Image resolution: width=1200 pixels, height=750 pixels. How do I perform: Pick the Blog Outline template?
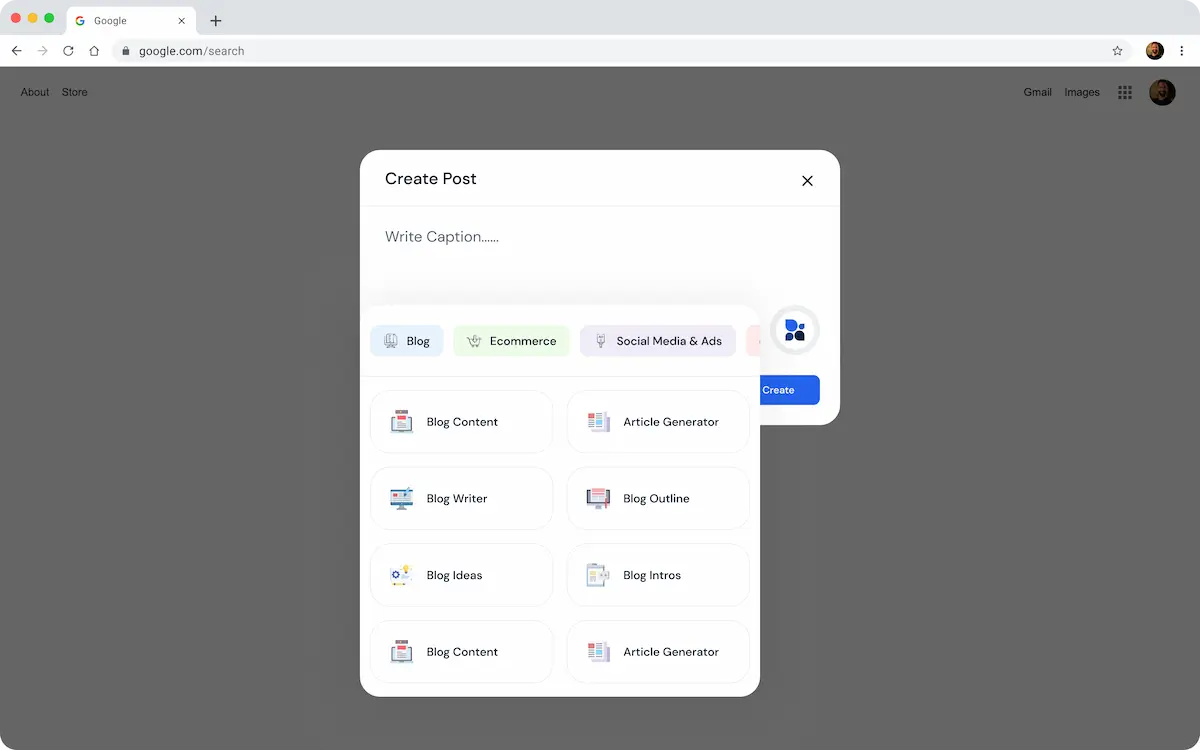click(x=658, y=498)
